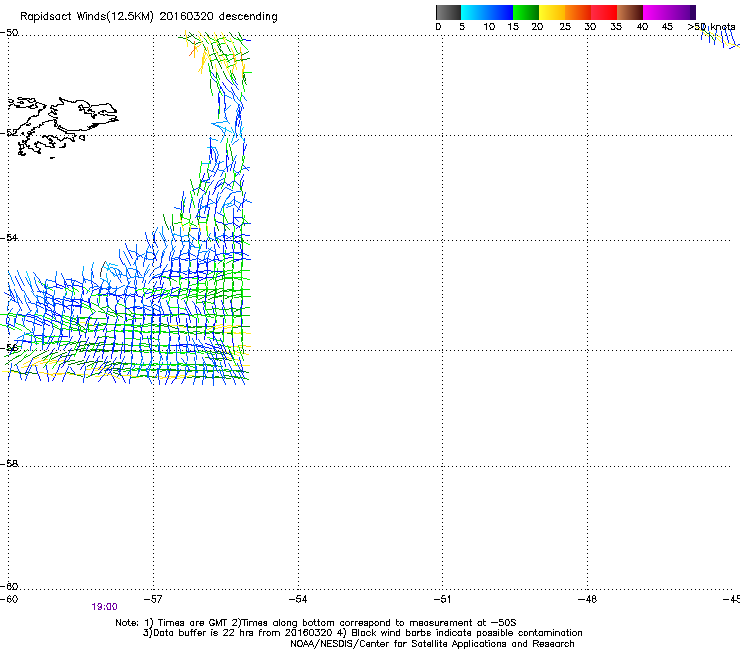Image resolution: width=740 pixels, height=650 pixels.
Task: Click the legend label '40'
Action: [642, 27]
